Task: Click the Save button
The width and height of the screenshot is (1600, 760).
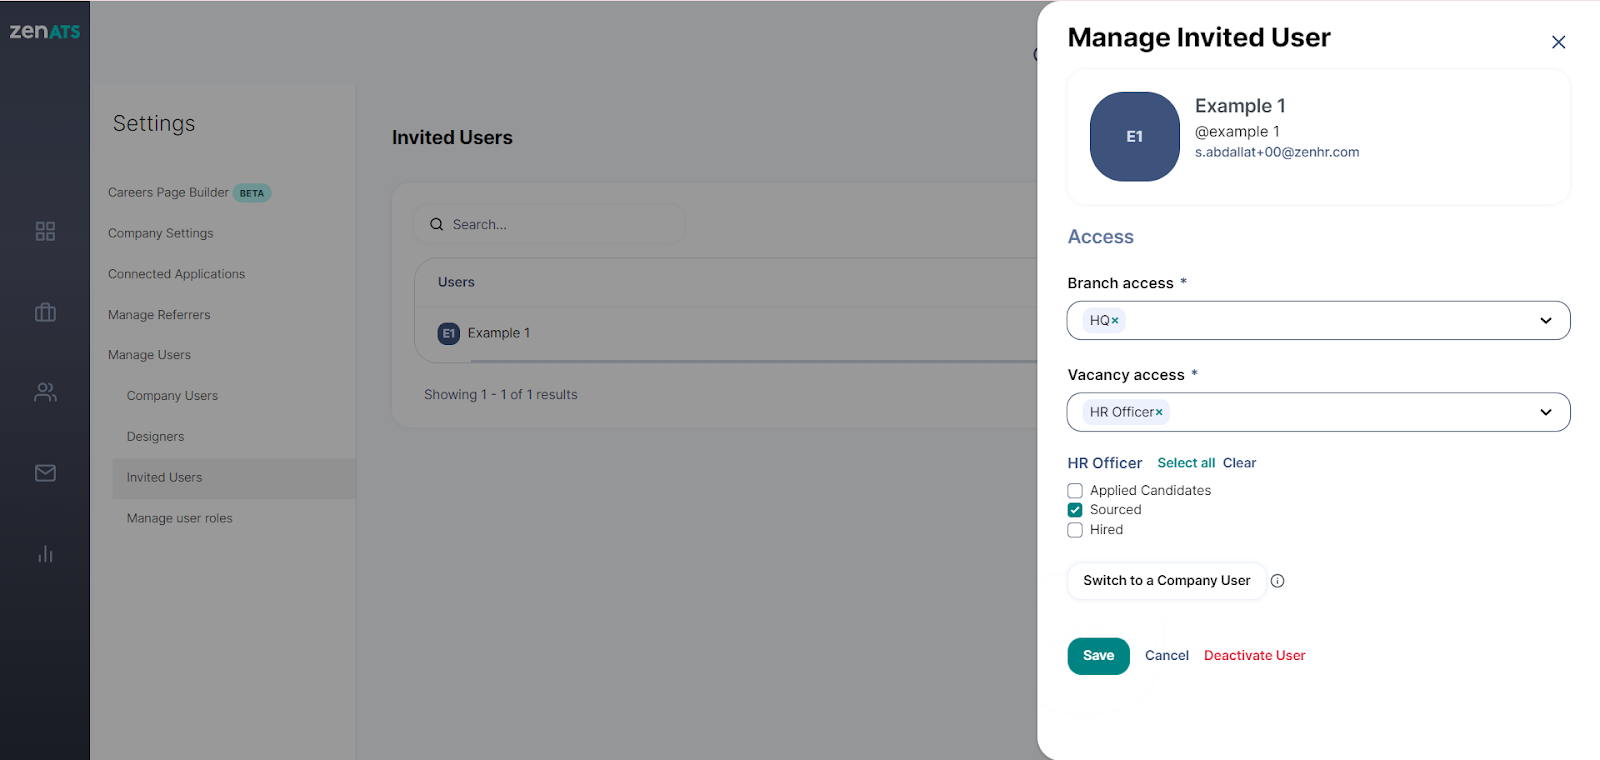Action: click(x=1098, y=656)
